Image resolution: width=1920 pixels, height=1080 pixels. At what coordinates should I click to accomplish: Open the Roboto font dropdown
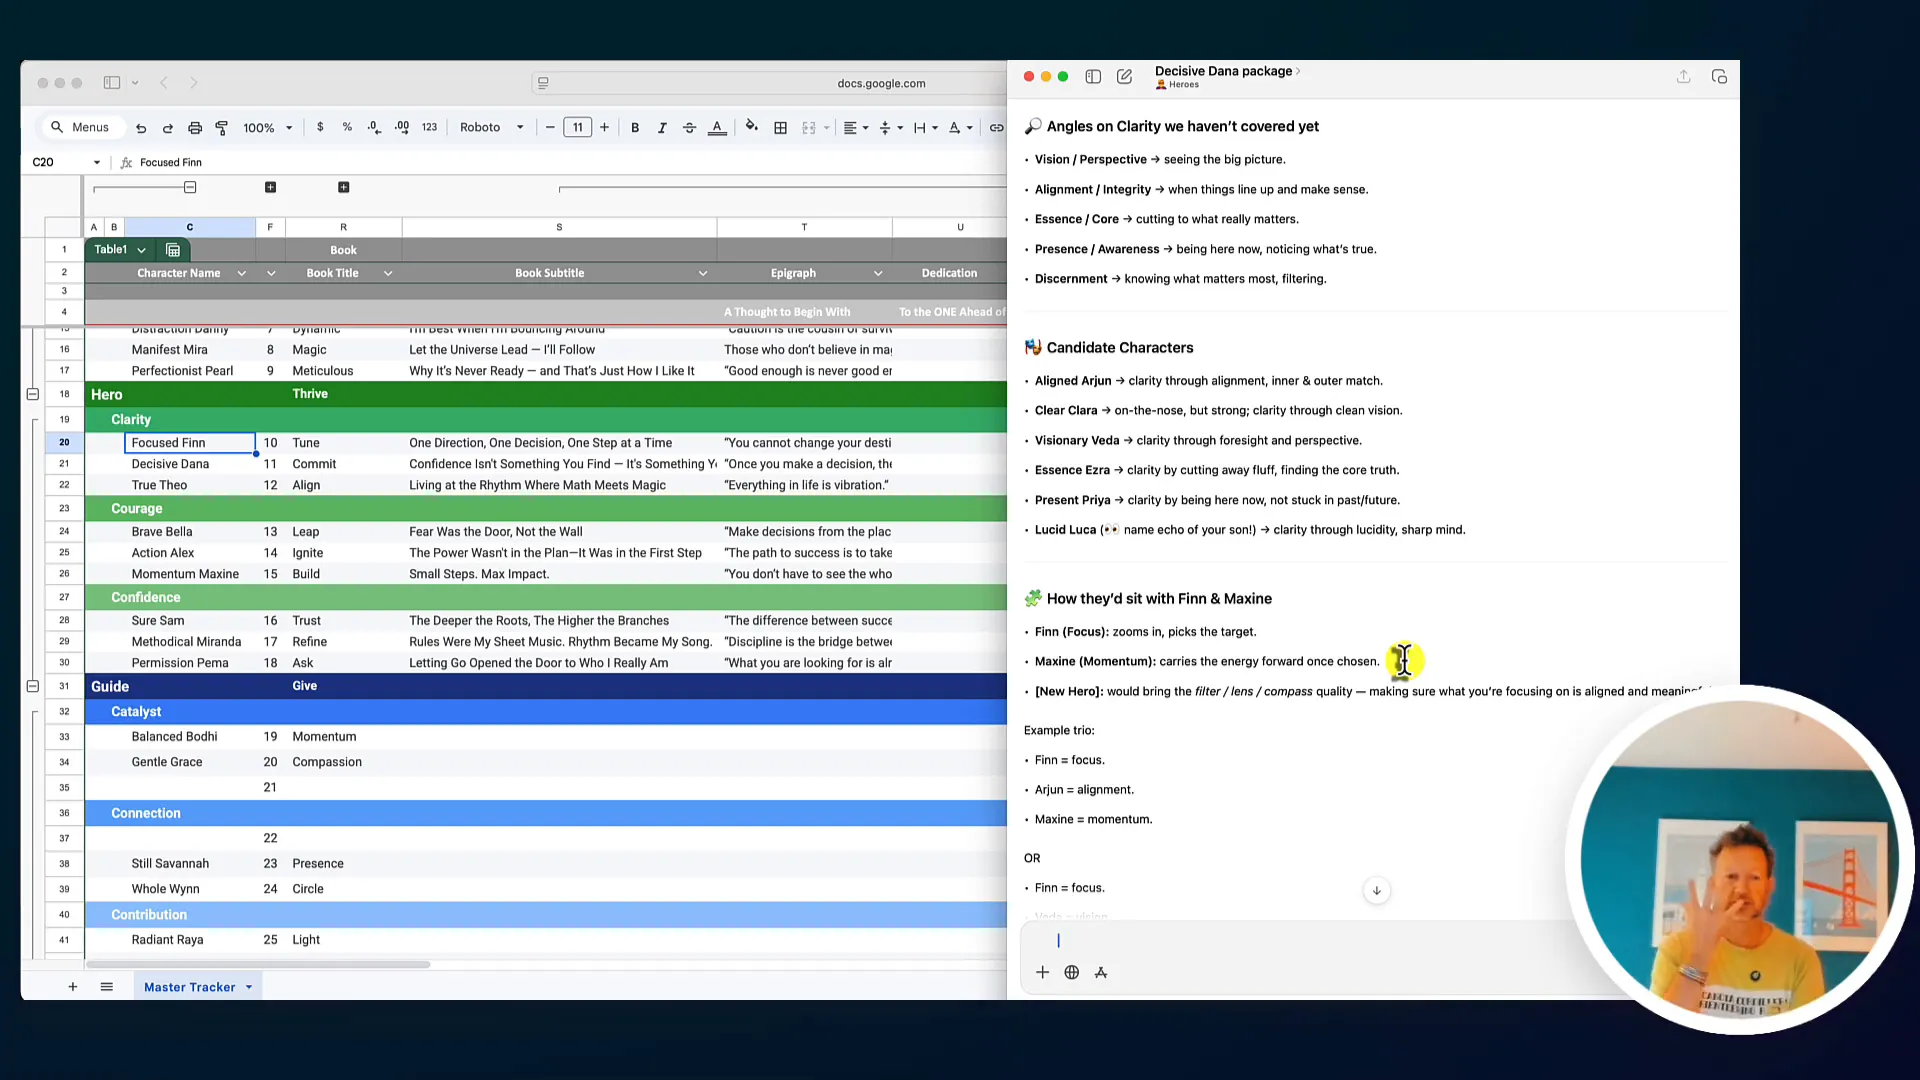(x=491, y=128)
